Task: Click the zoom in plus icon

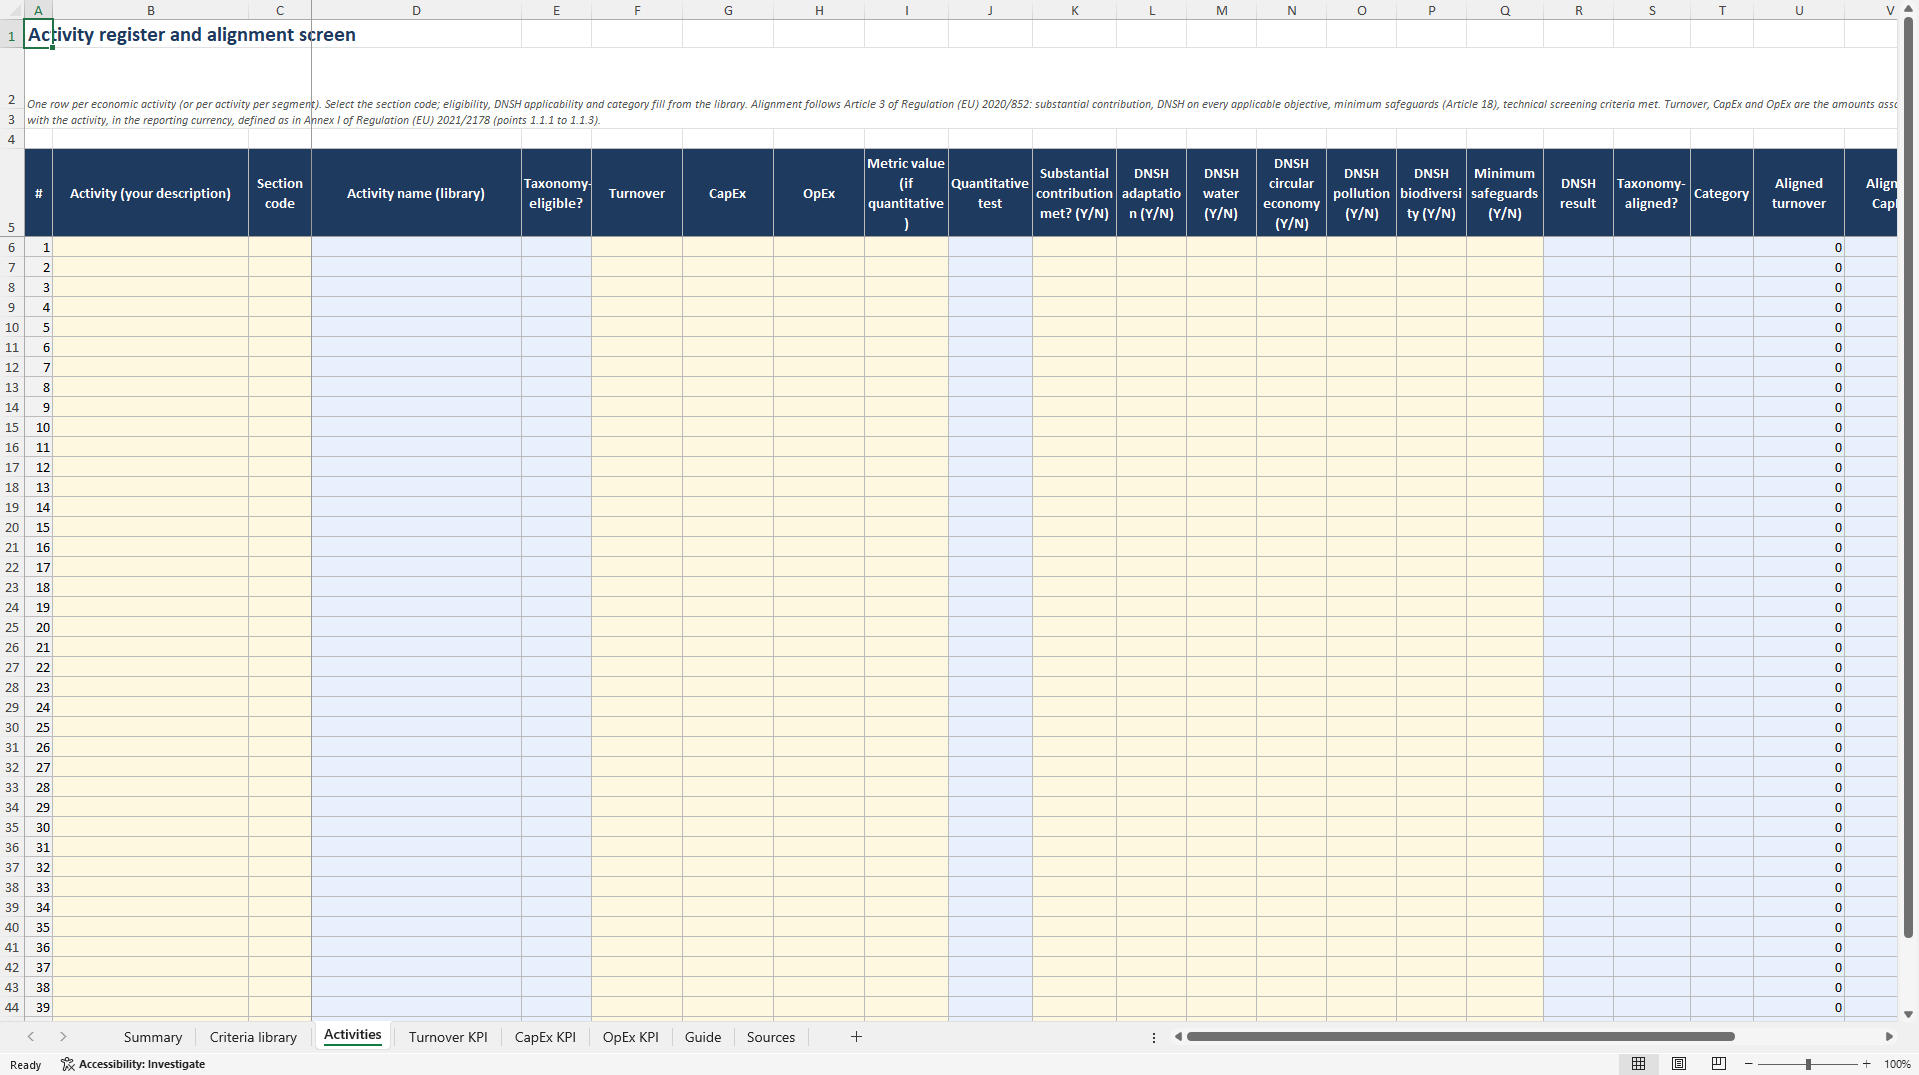Action: pos(1866,1064)
